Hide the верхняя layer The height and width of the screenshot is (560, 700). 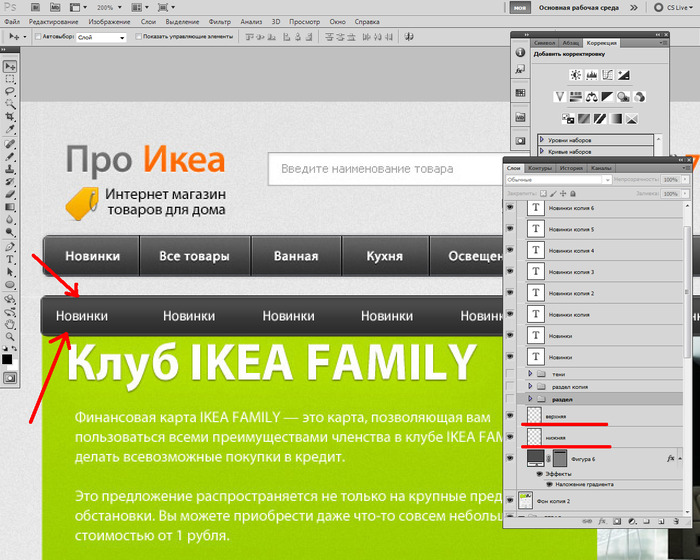(510, 416)
